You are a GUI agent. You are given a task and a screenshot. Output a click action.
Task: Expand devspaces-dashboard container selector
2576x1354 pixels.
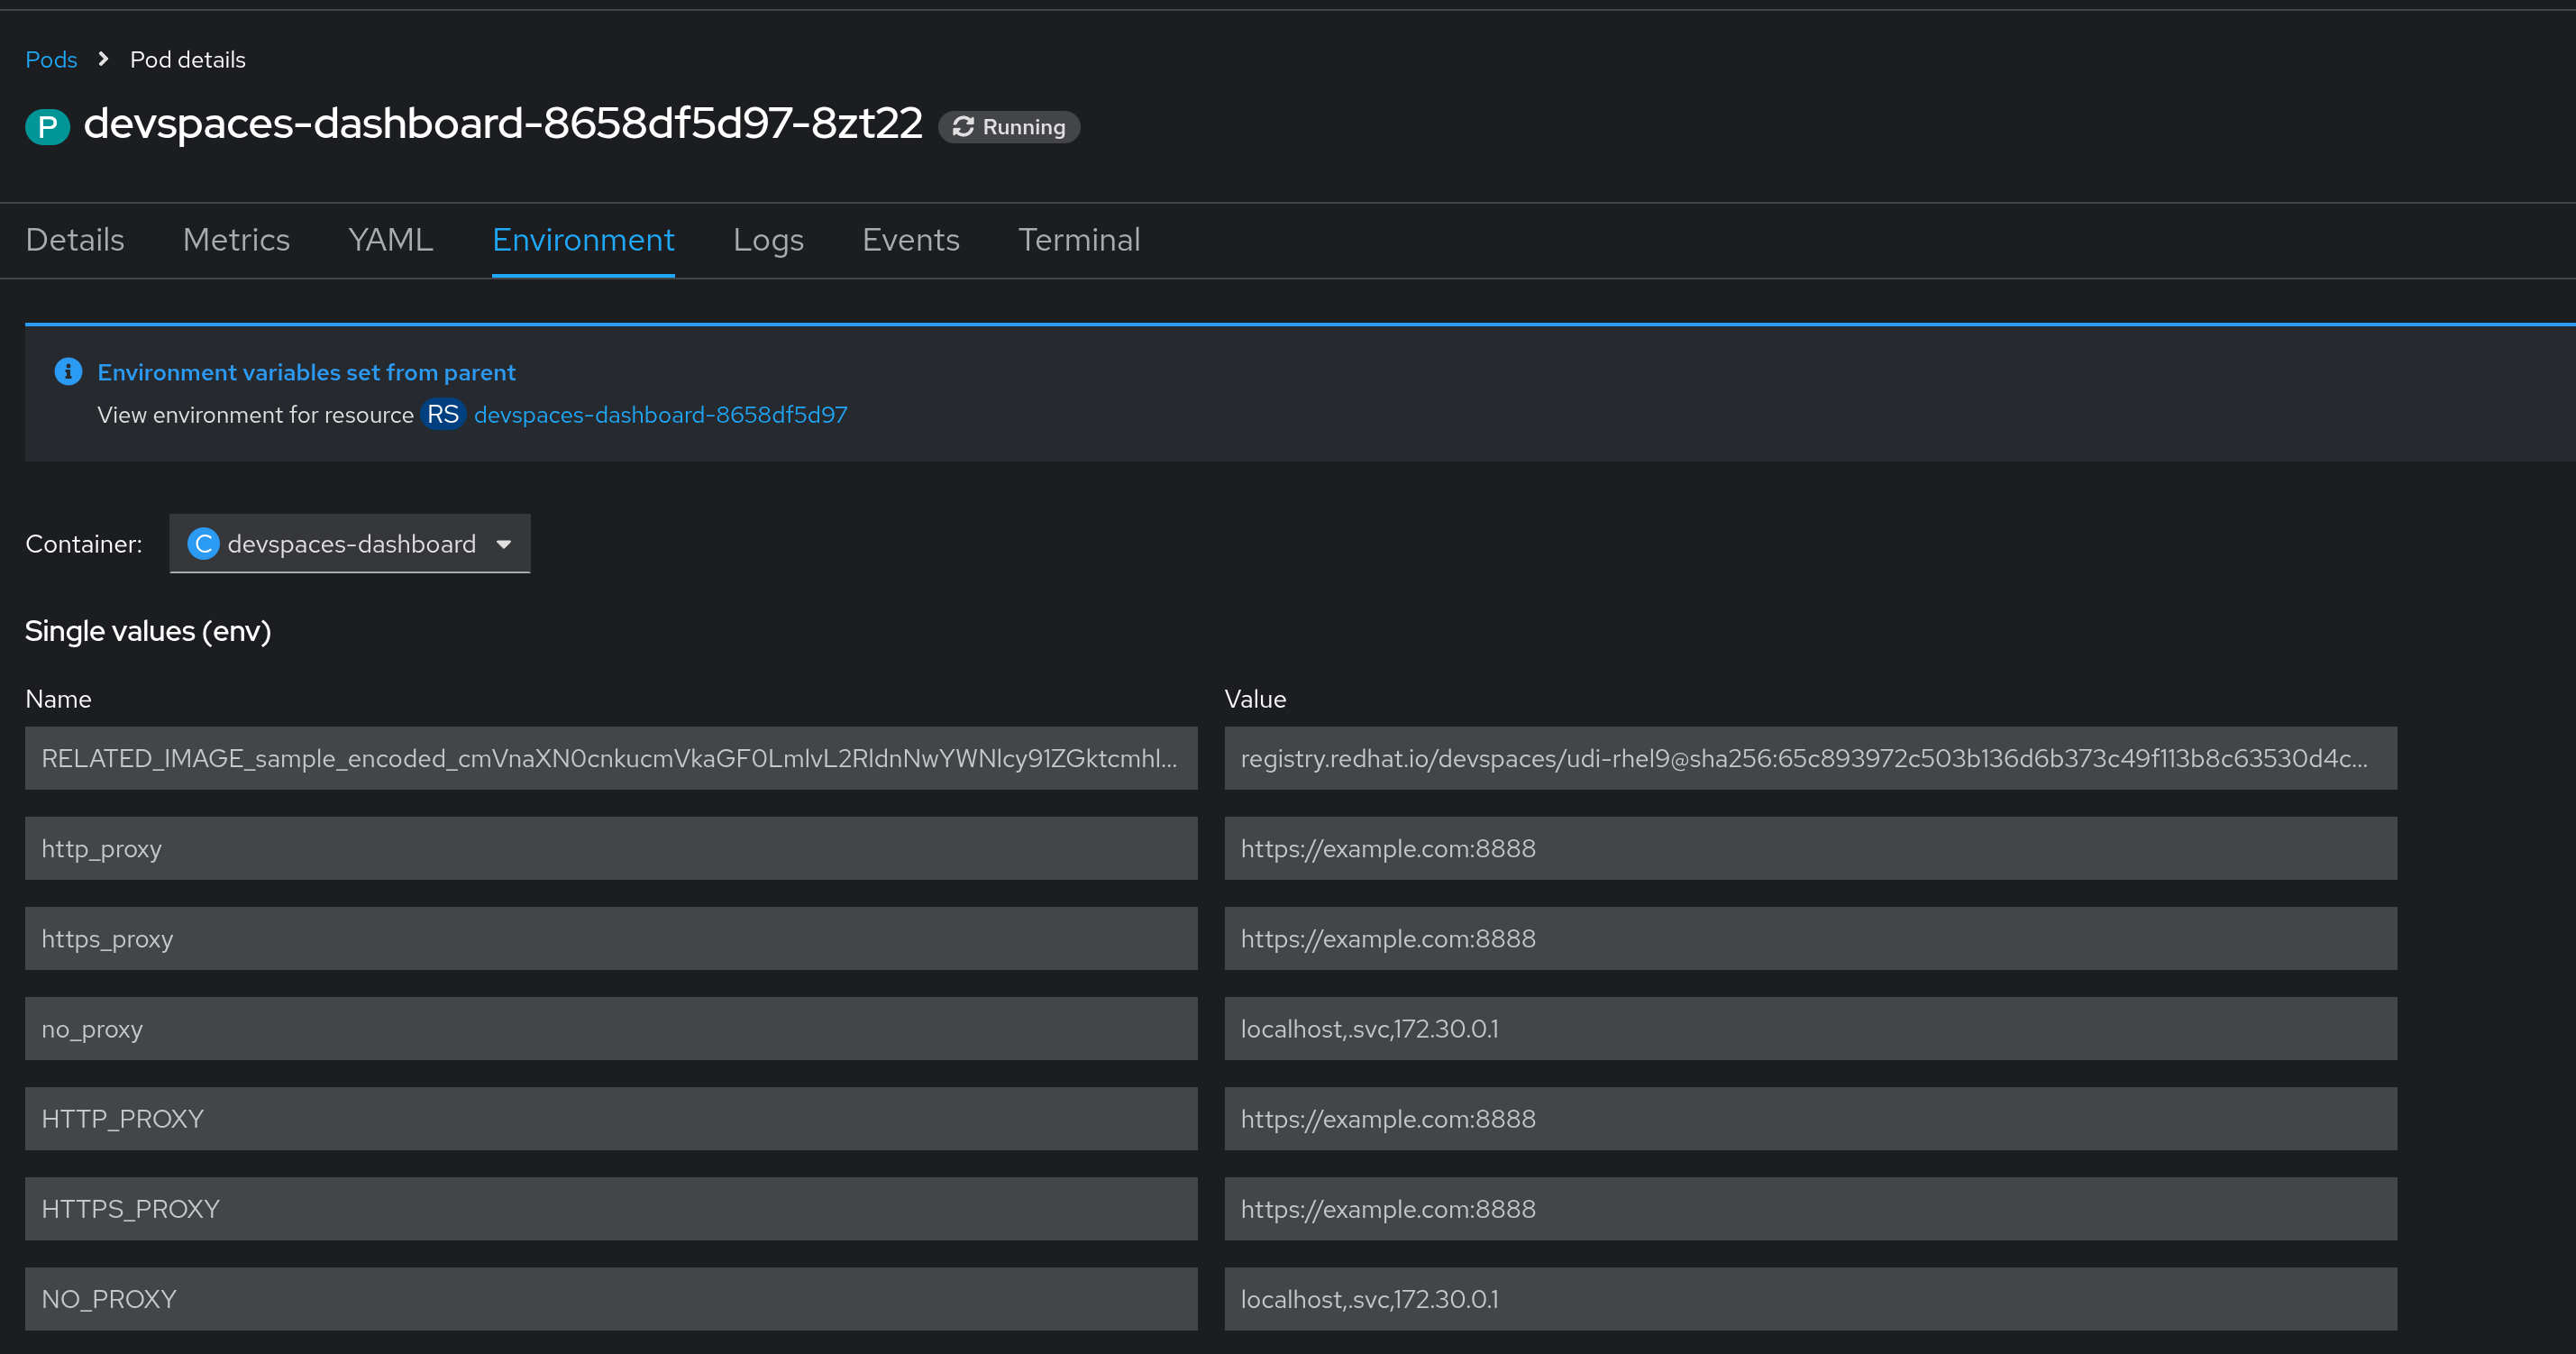tap(351, 544)
